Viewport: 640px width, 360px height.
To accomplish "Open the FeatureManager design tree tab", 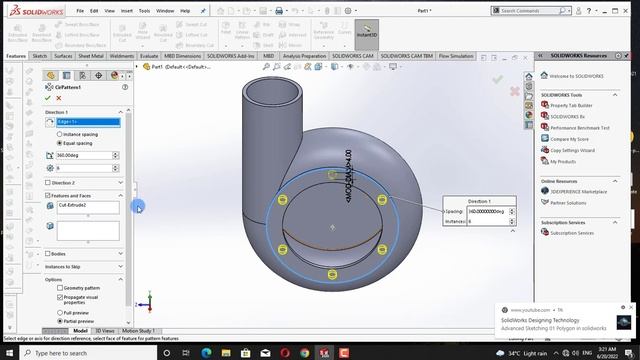I will (51, 76).
